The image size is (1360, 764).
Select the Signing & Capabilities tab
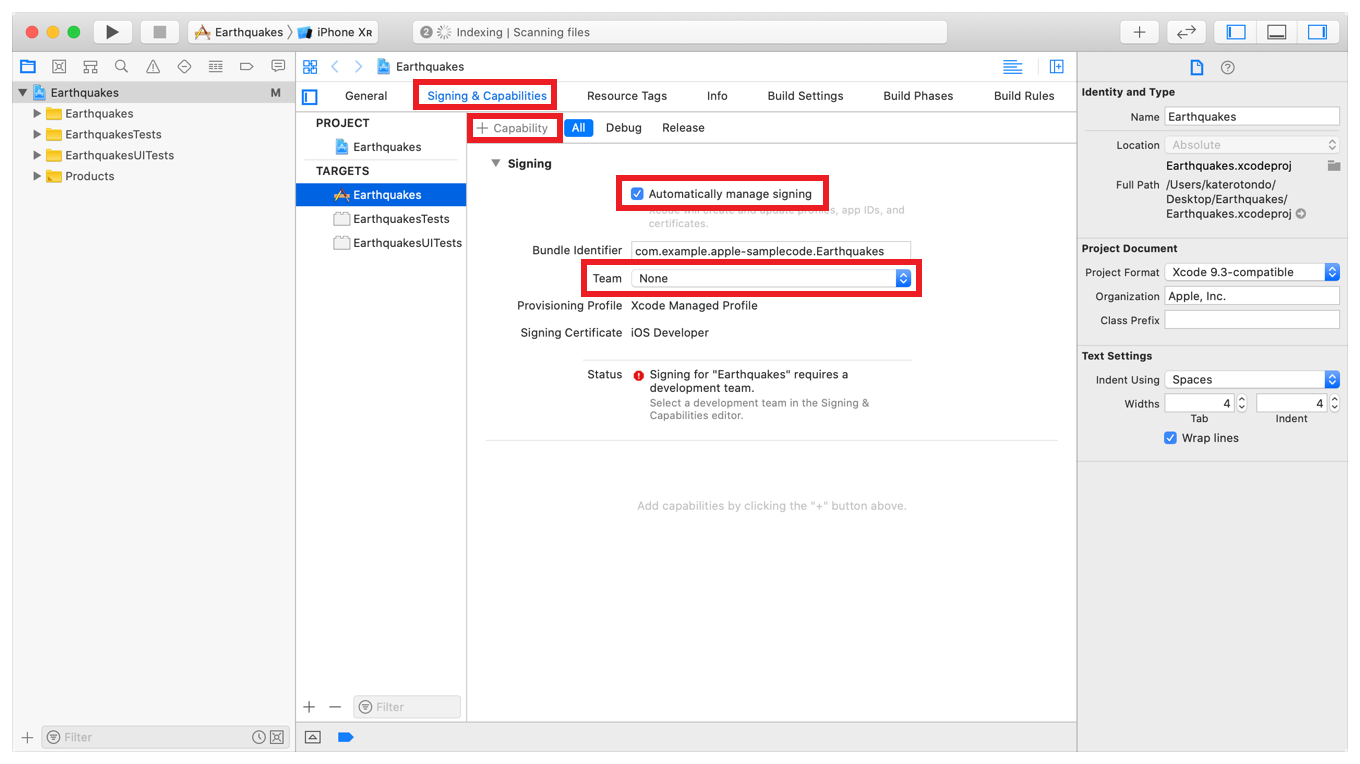coord(487,96)
